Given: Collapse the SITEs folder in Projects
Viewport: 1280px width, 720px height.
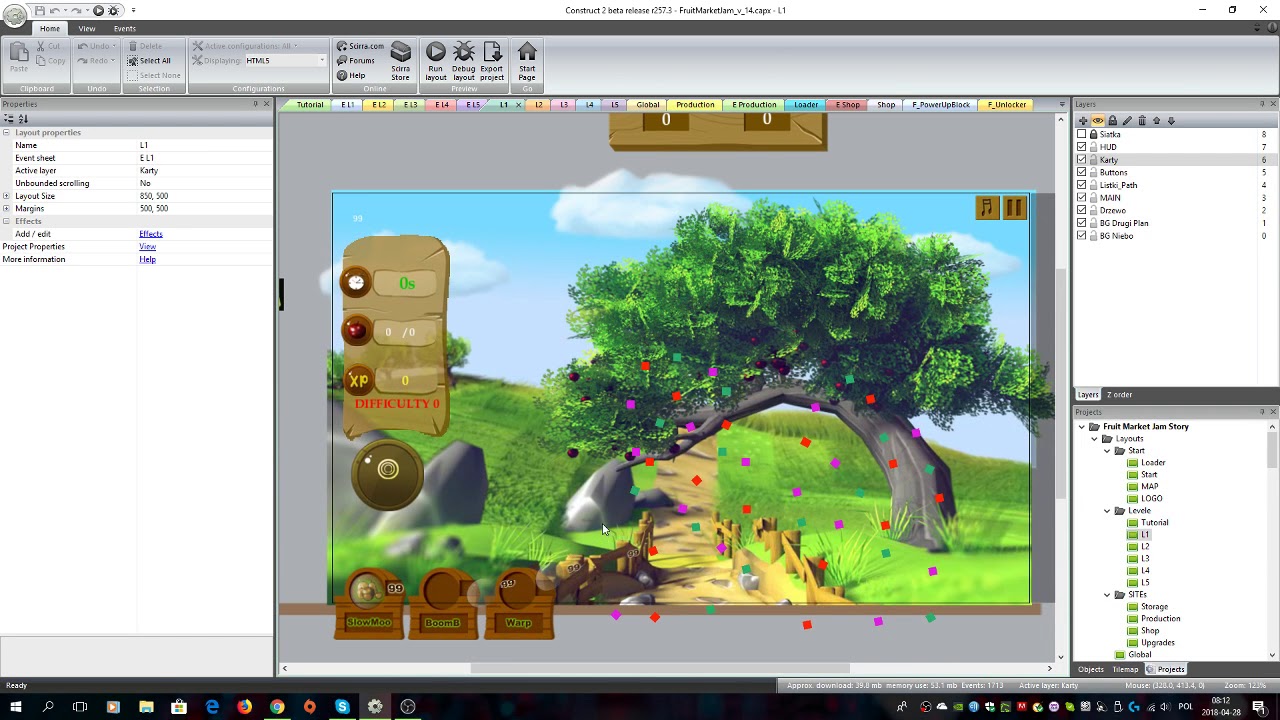Looking at the screenshot, I should pos(1107,595).
